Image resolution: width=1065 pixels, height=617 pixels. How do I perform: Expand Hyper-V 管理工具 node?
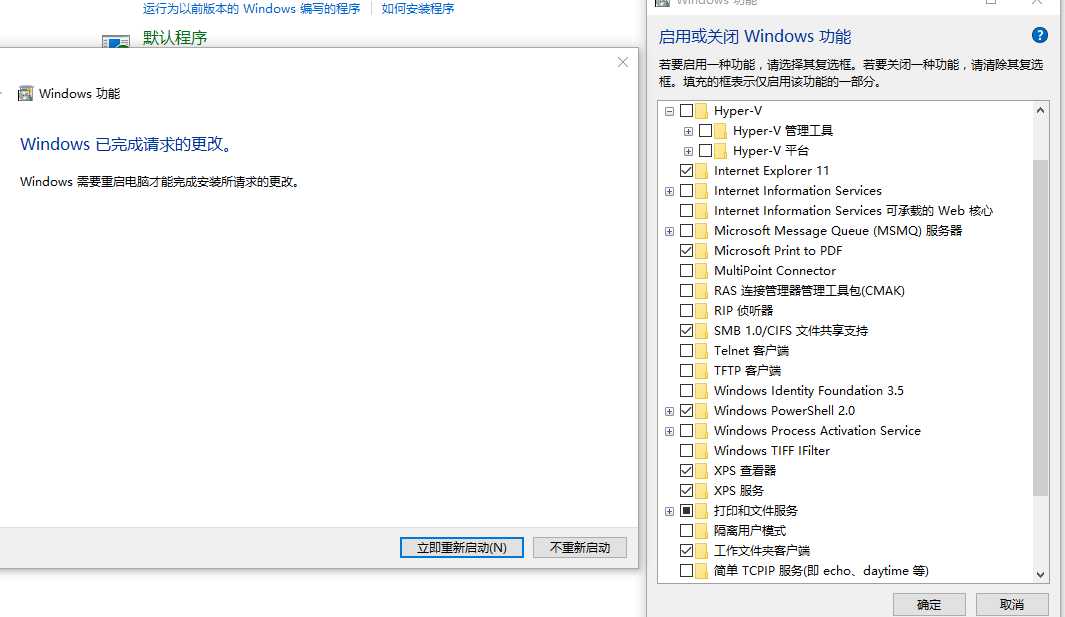pos(689,131)
